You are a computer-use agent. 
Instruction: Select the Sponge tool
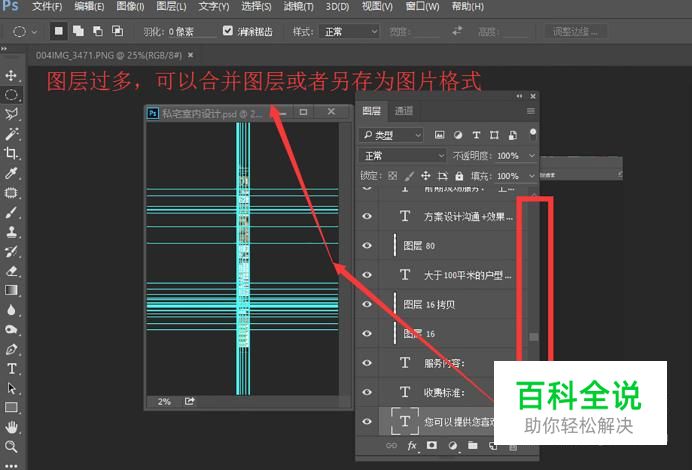point(11,329)
